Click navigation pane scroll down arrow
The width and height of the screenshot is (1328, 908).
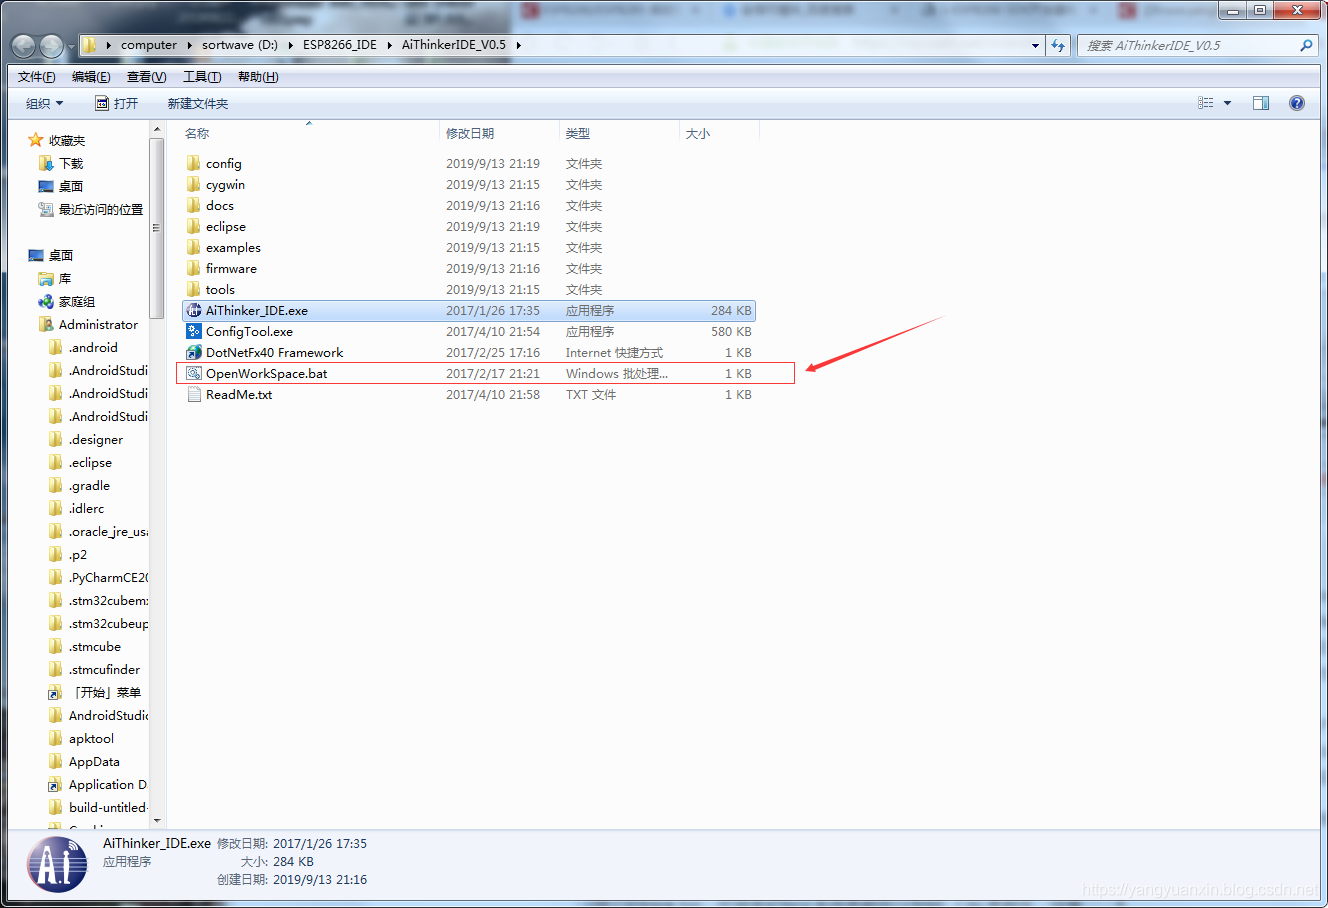157,819
